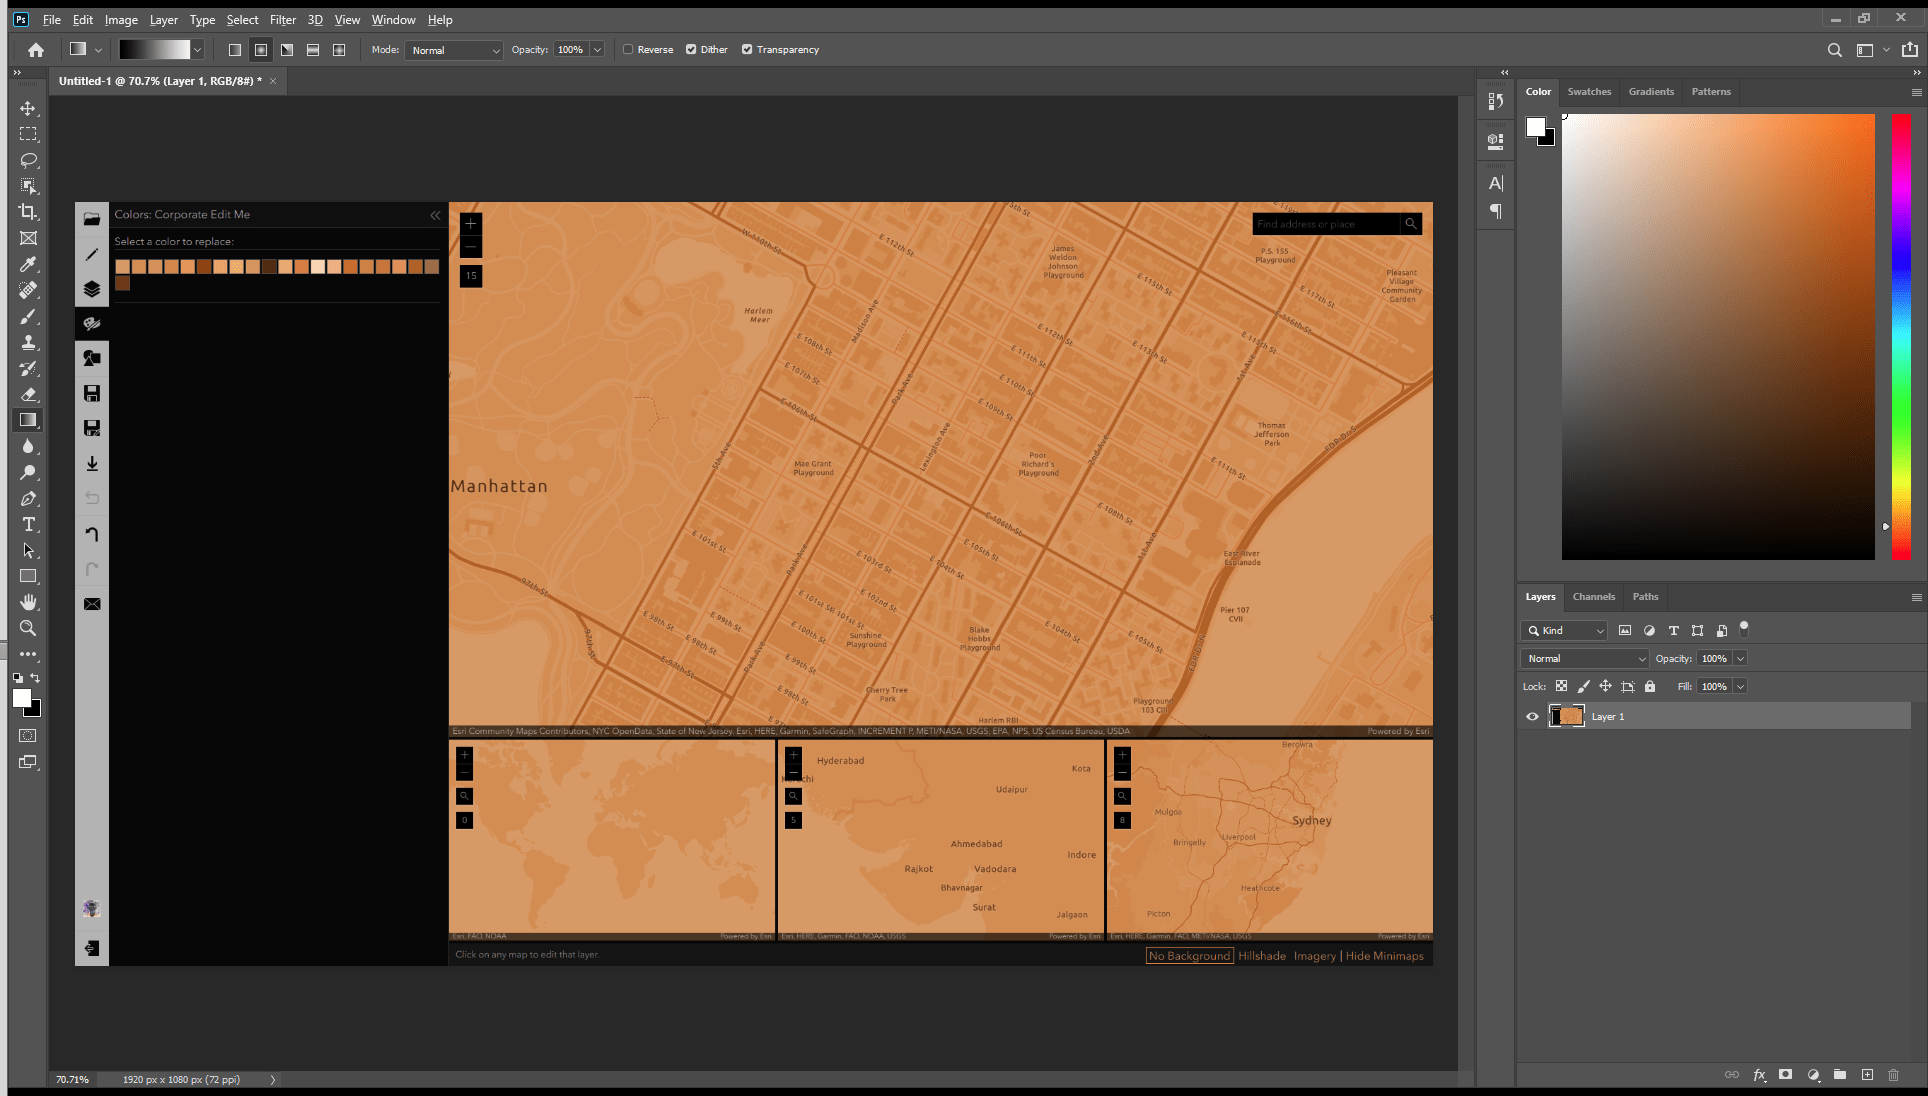Click the Find address or place field
Screen dimensions: 1928x1096
(x=1324, y=224)
